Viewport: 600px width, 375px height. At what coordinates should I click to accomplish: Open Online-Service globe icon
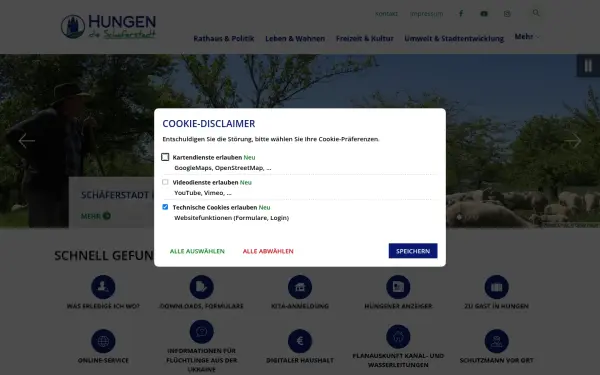point(103,341)
